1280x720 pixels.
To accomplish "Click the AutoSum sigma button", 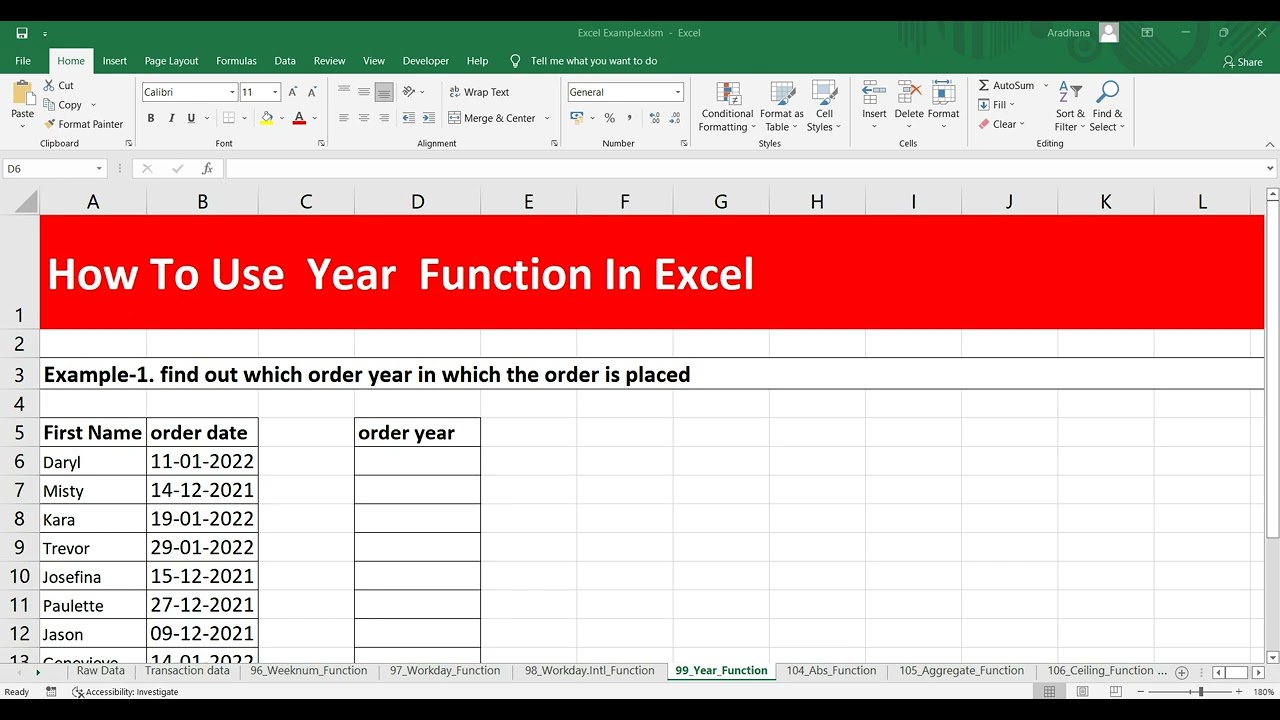I will pyautogui.click(x=1006, y=86).
